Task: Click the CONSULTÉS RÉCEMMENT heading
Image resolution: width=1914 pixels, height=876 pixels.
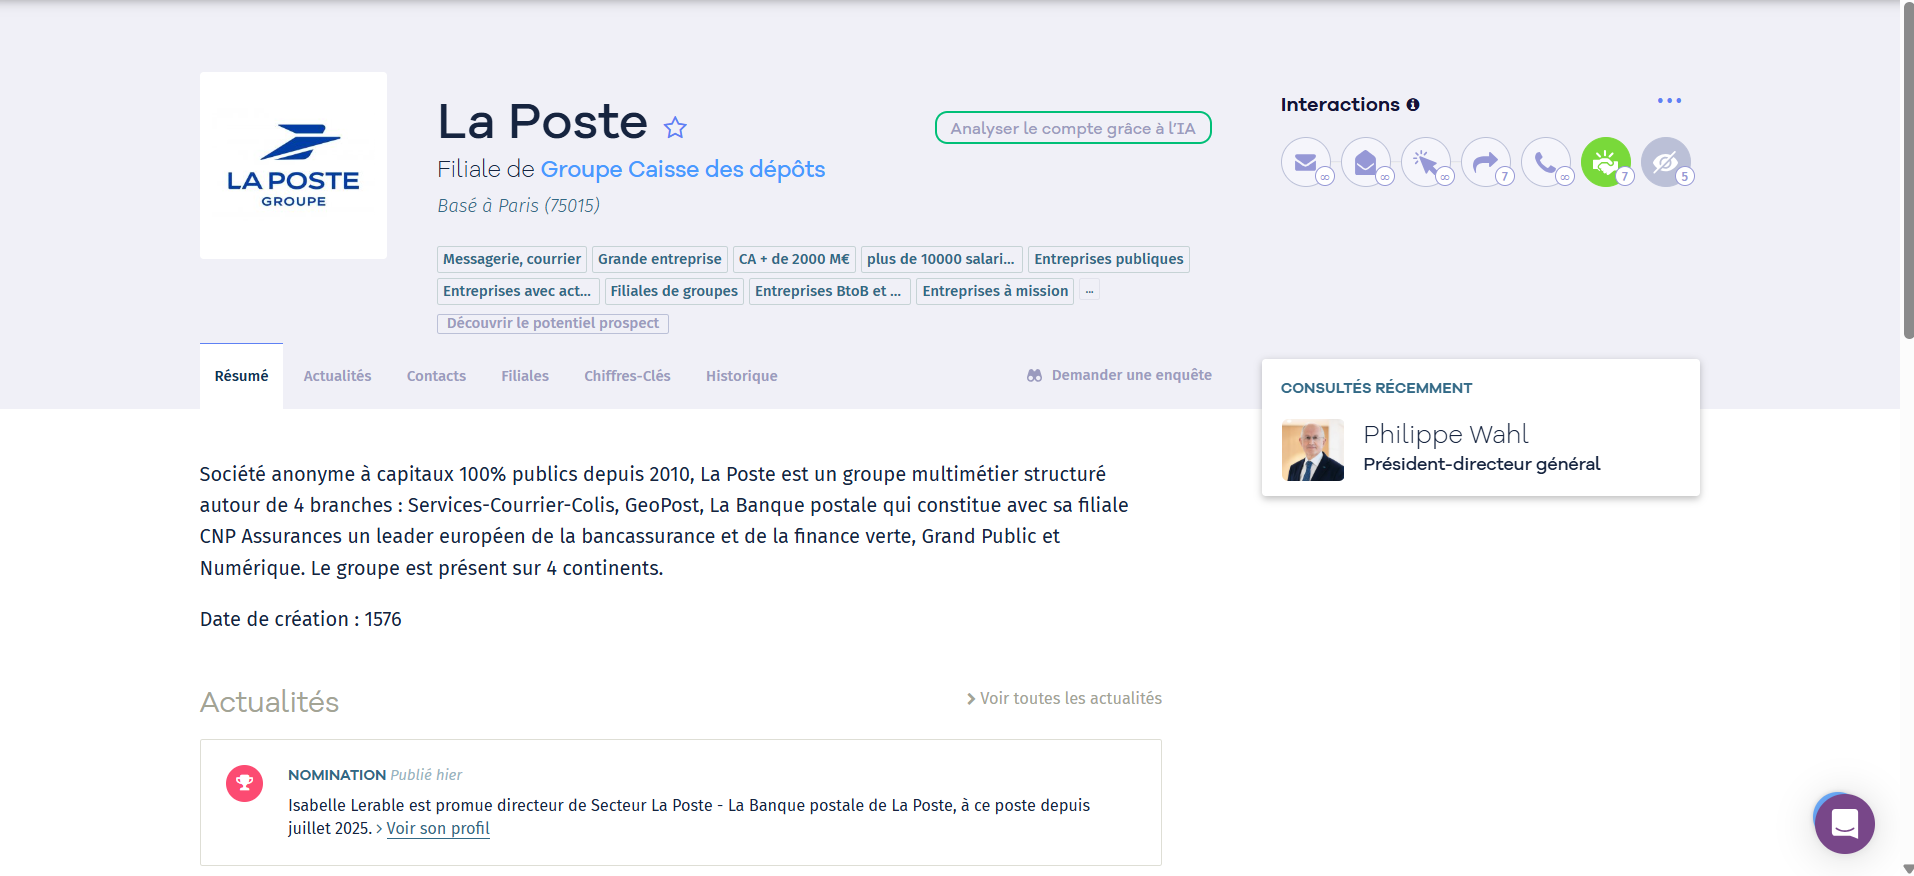Action: pos(1376,388)
